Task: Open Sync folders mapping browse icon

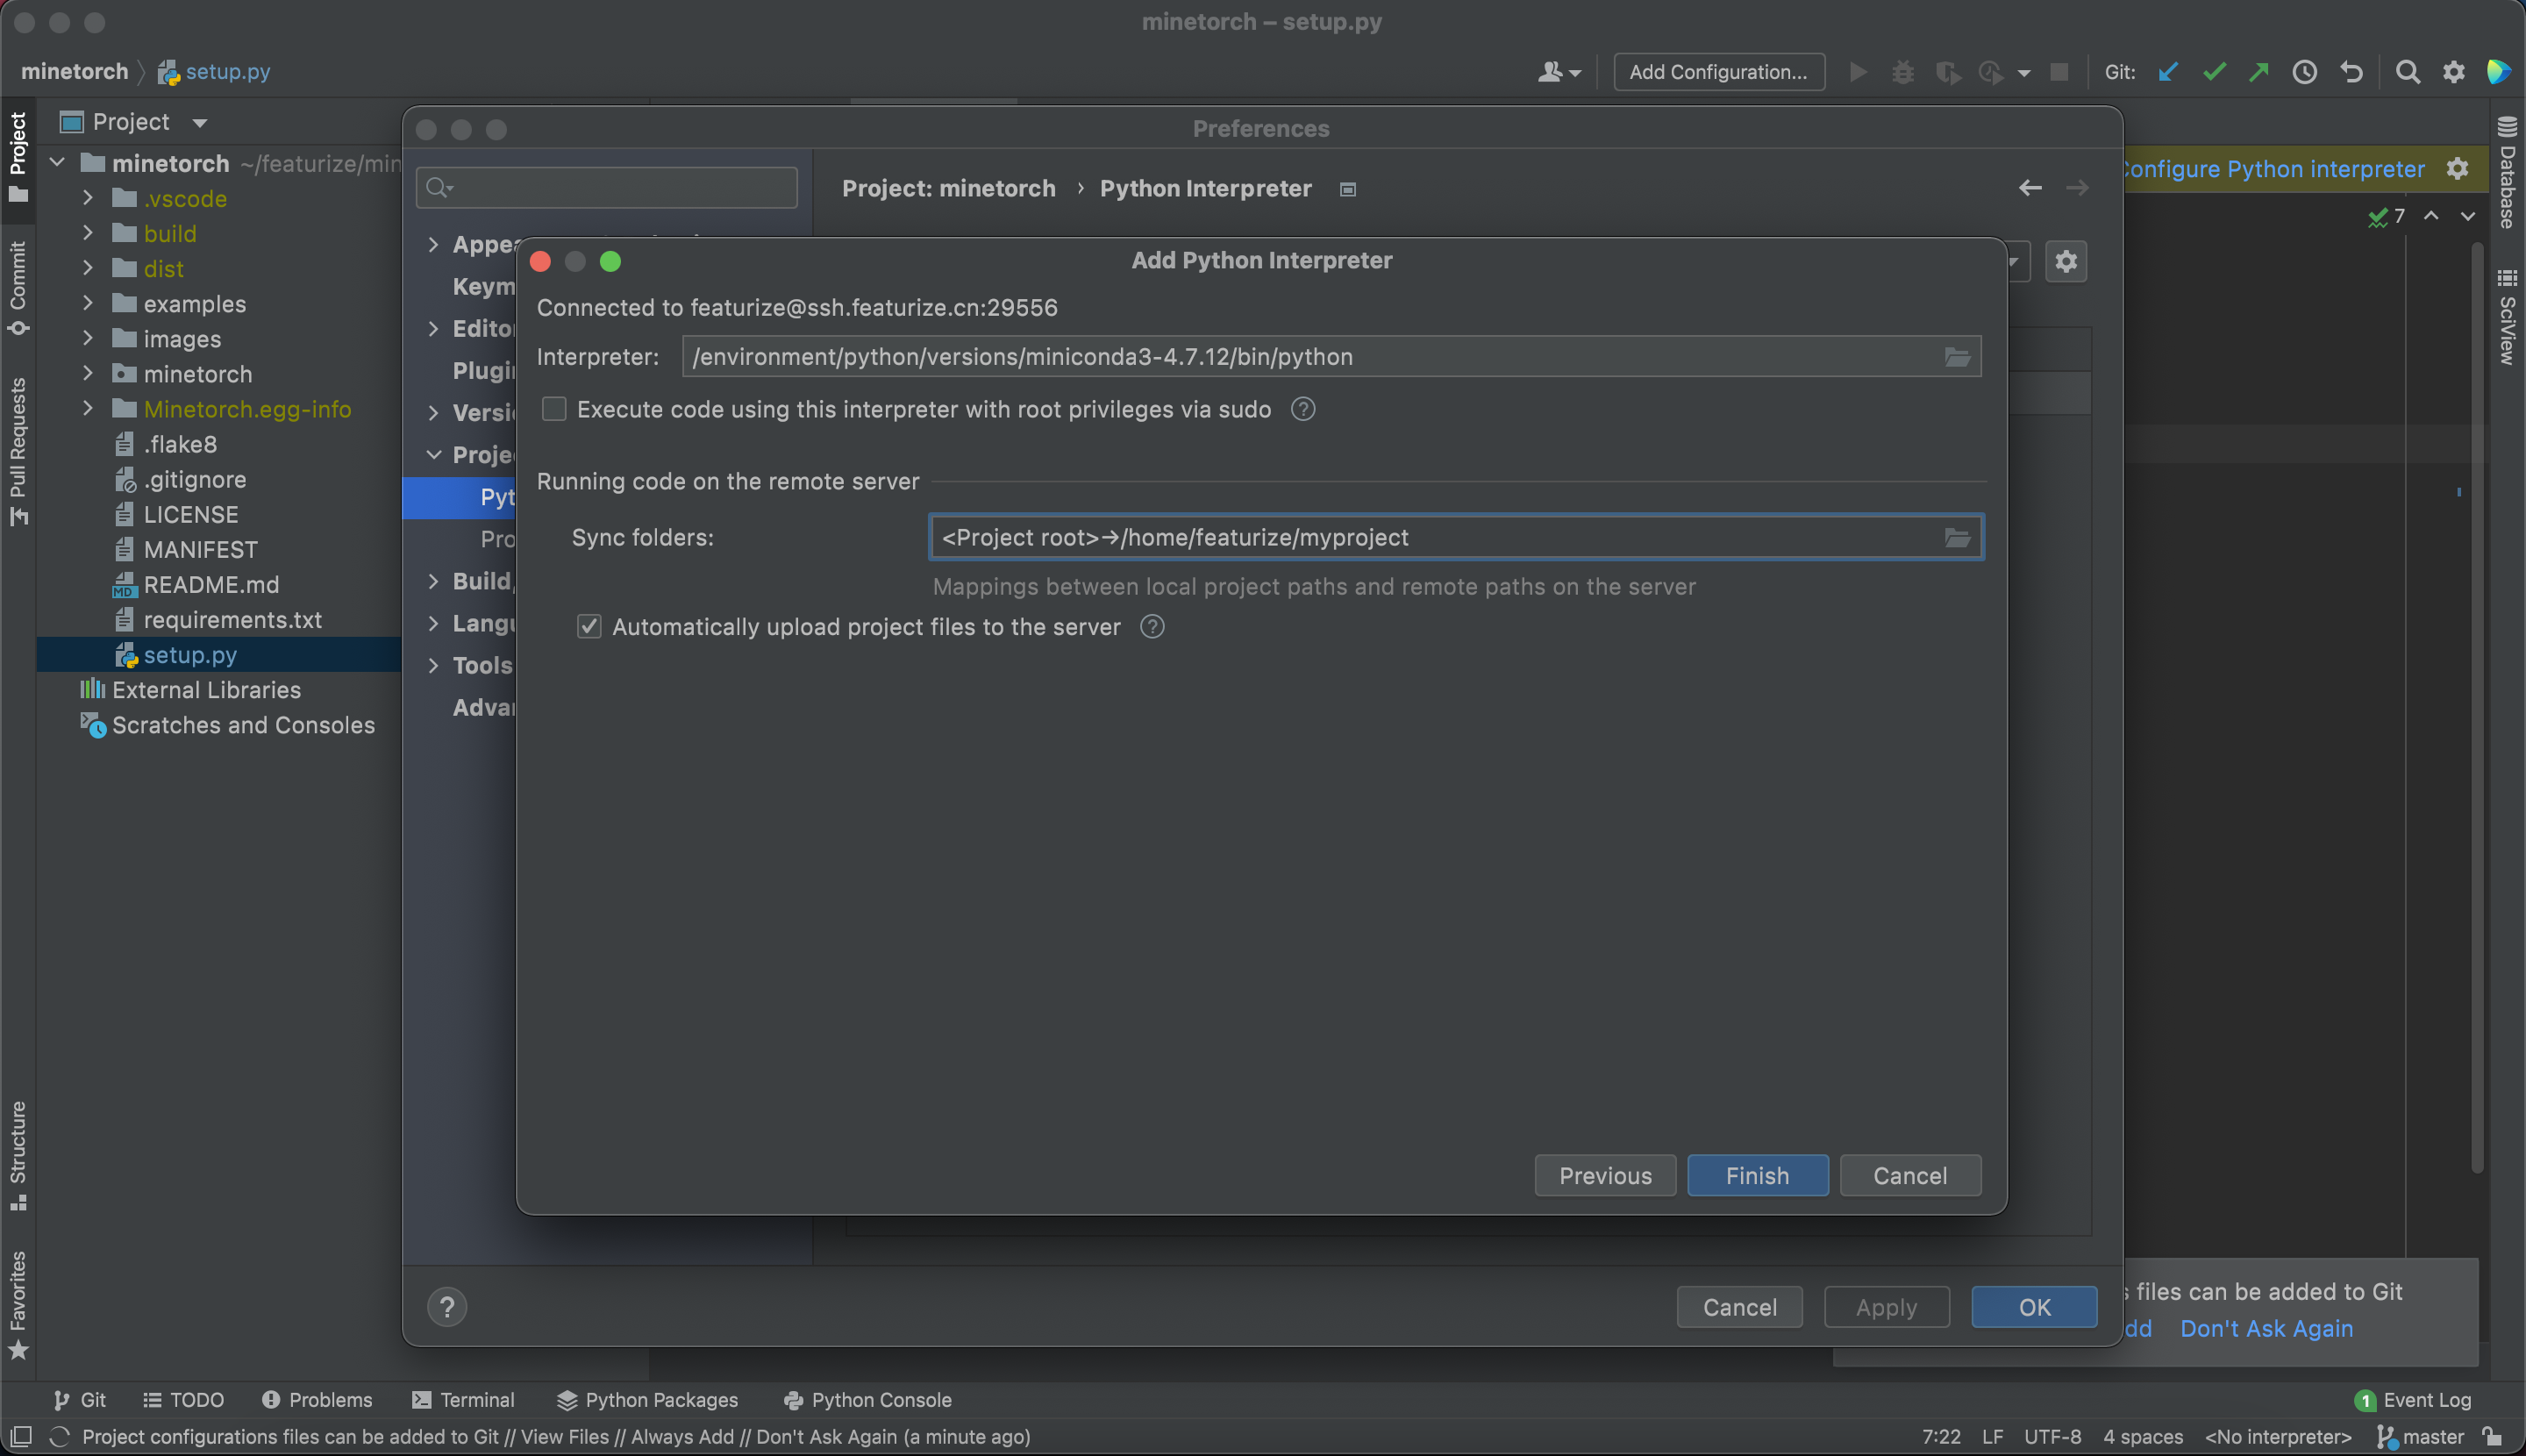Action: [1956, 538]
